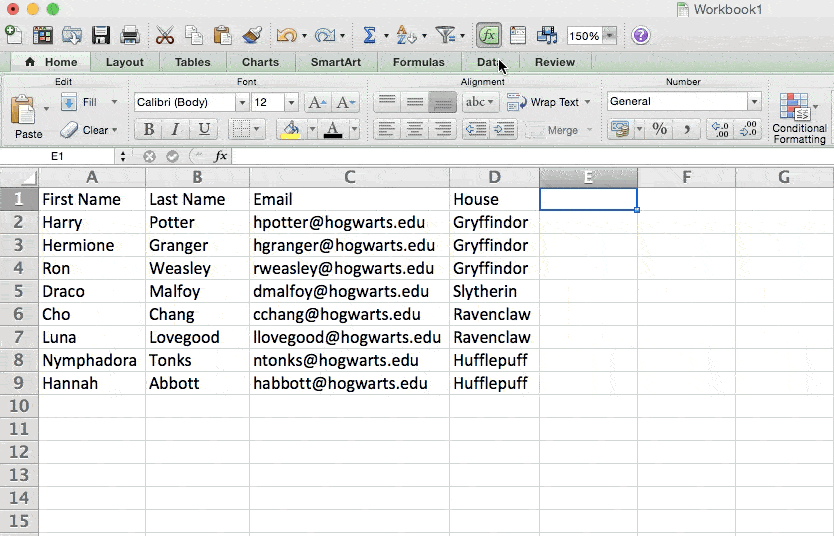
Task: Open the Help question mark icon
Action: (x=641, y=36)
